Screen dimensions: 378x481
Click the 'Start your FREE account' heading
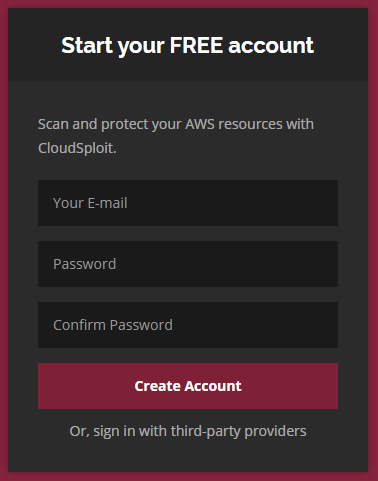(x=188, y=46)
